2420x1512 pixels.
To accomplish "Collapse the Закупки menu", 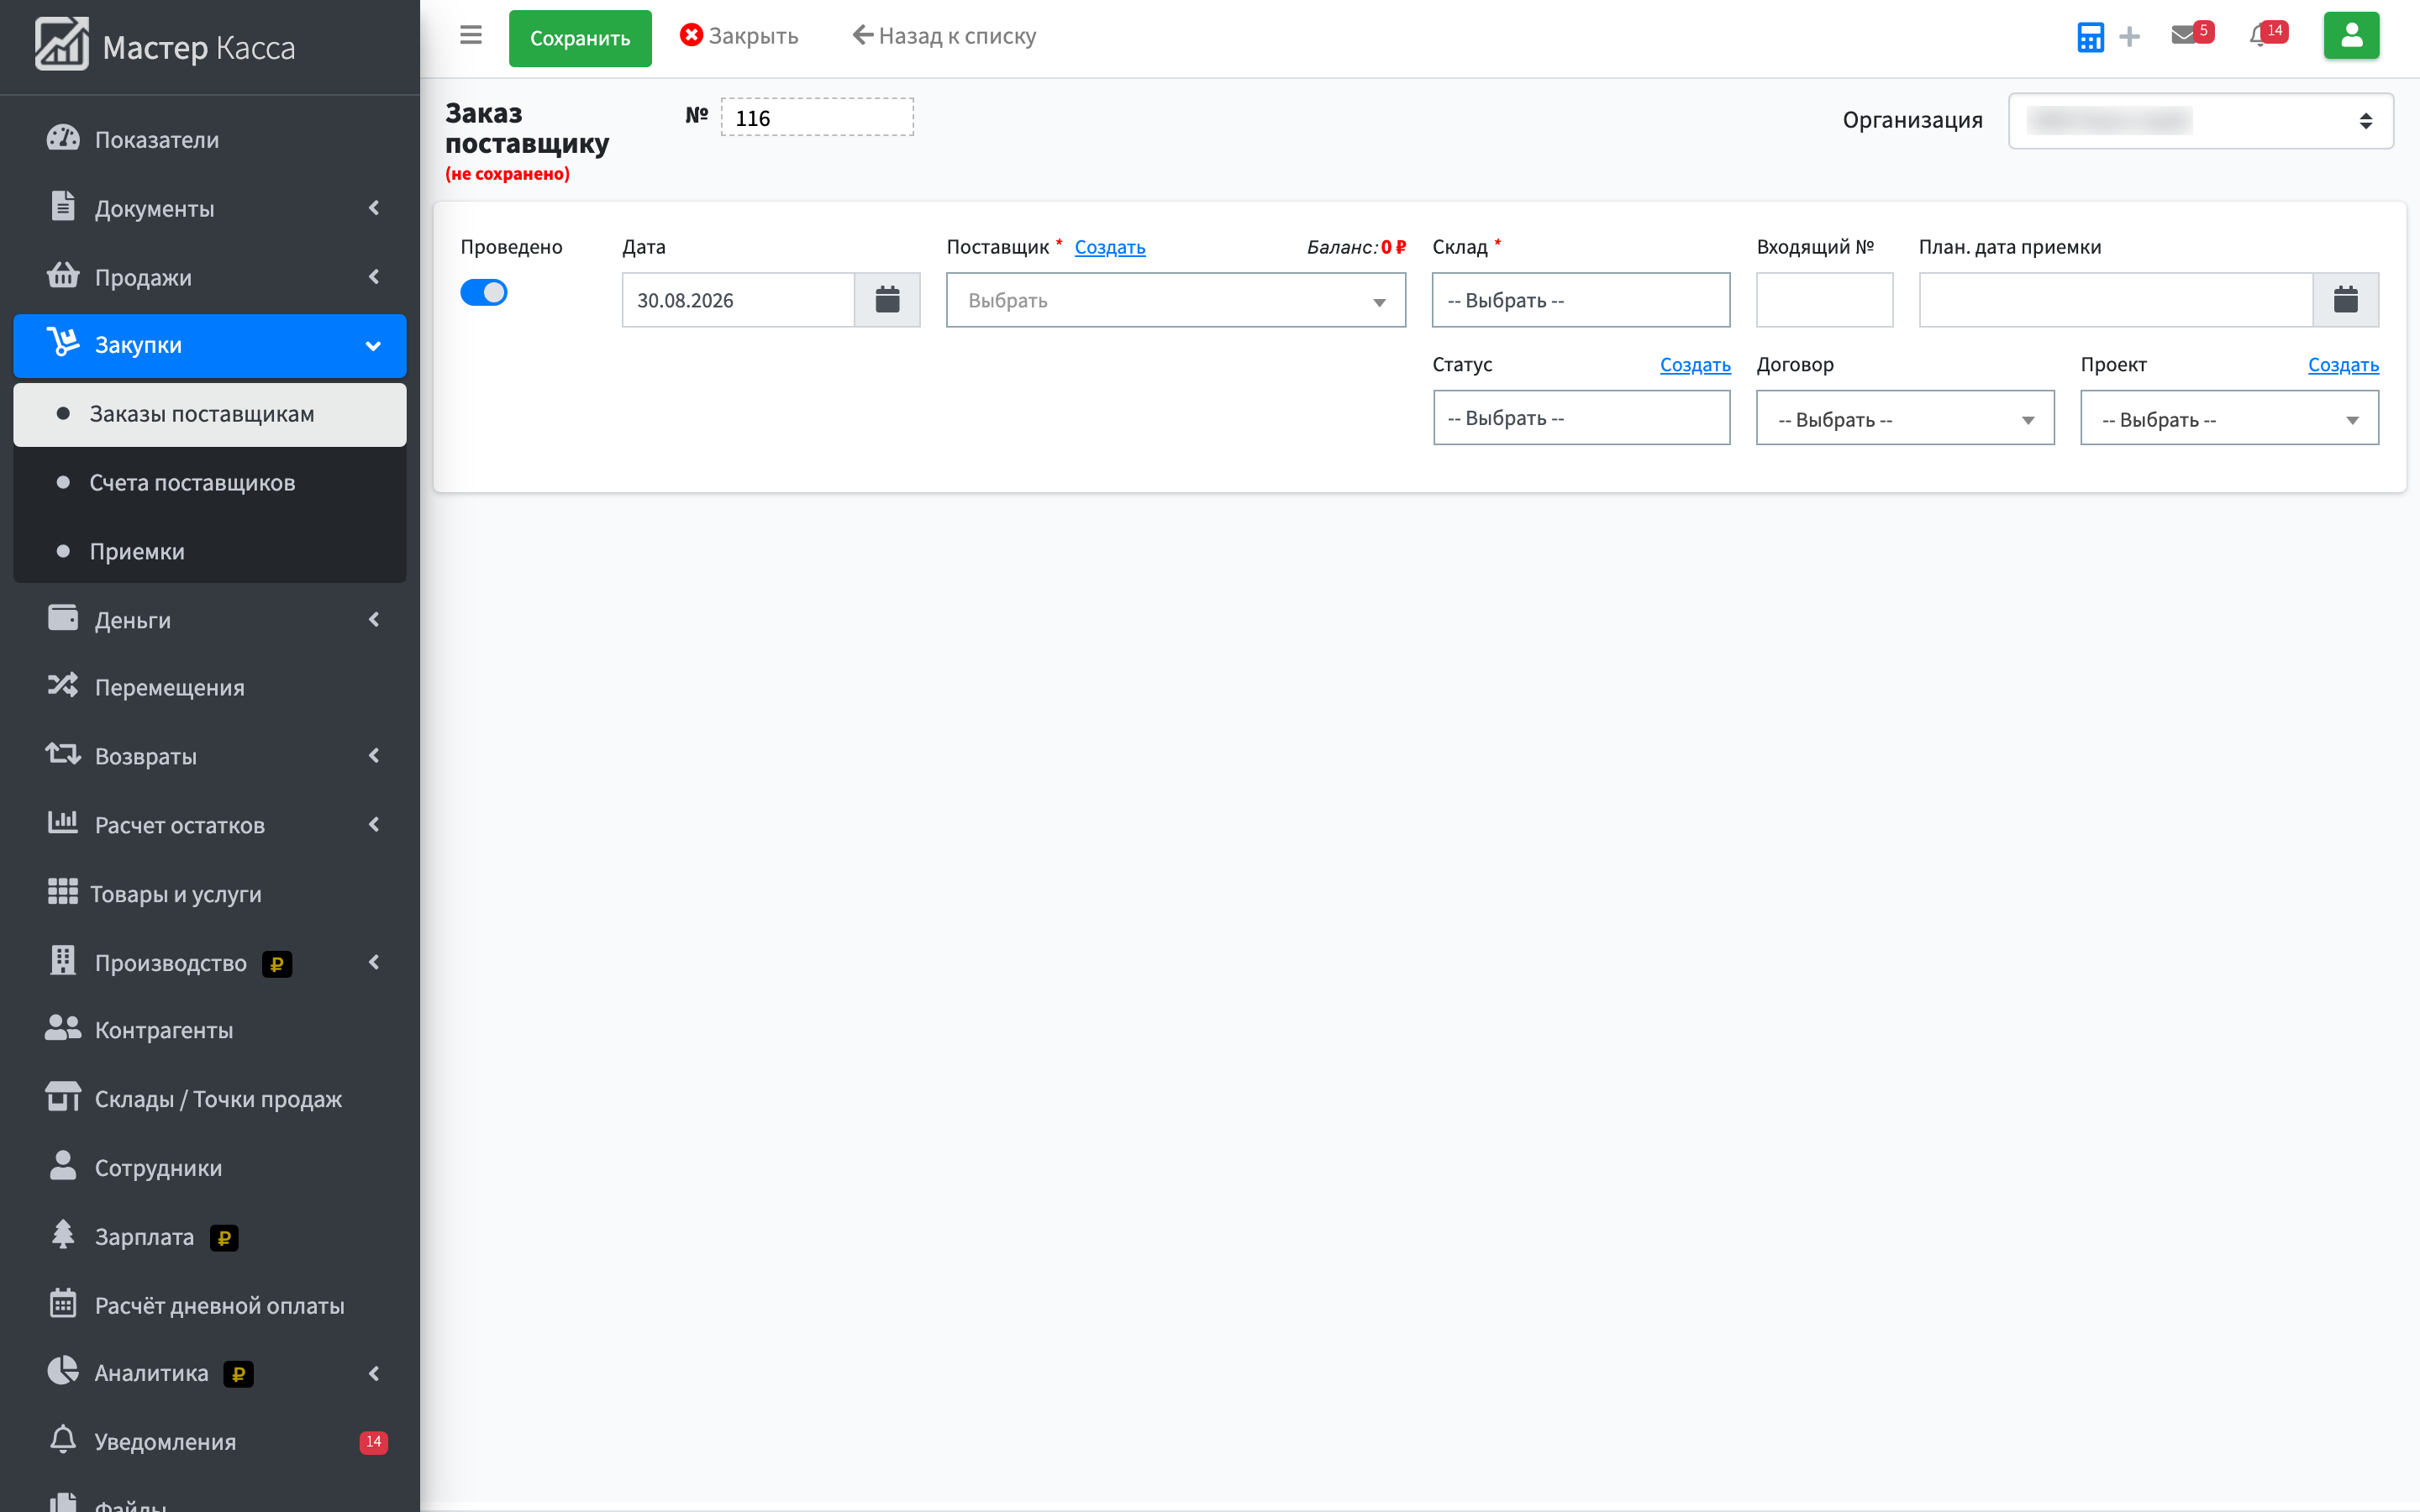I will [210, 346].
